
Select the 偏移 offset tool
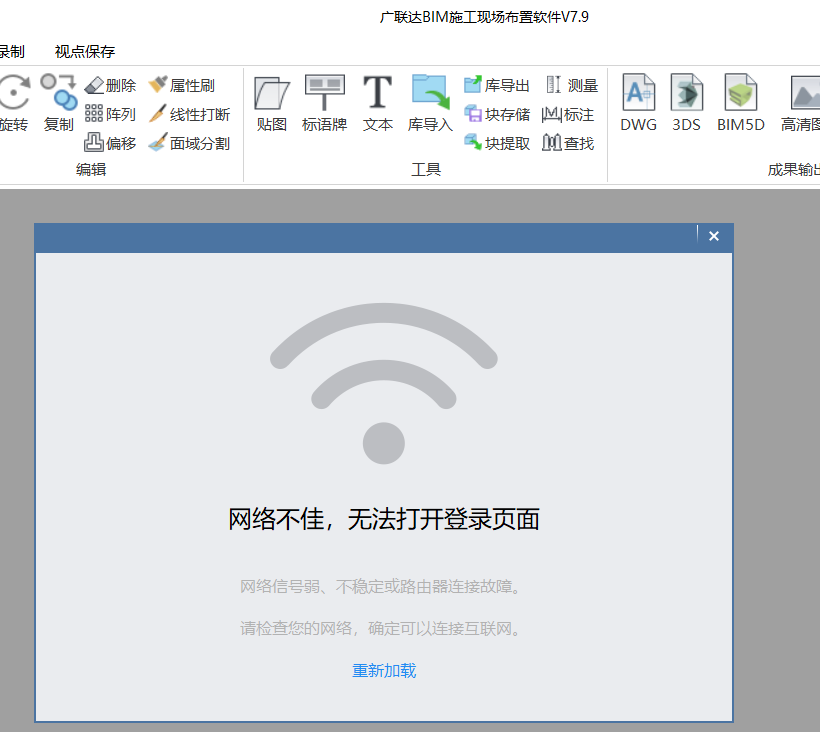[110, 143]
